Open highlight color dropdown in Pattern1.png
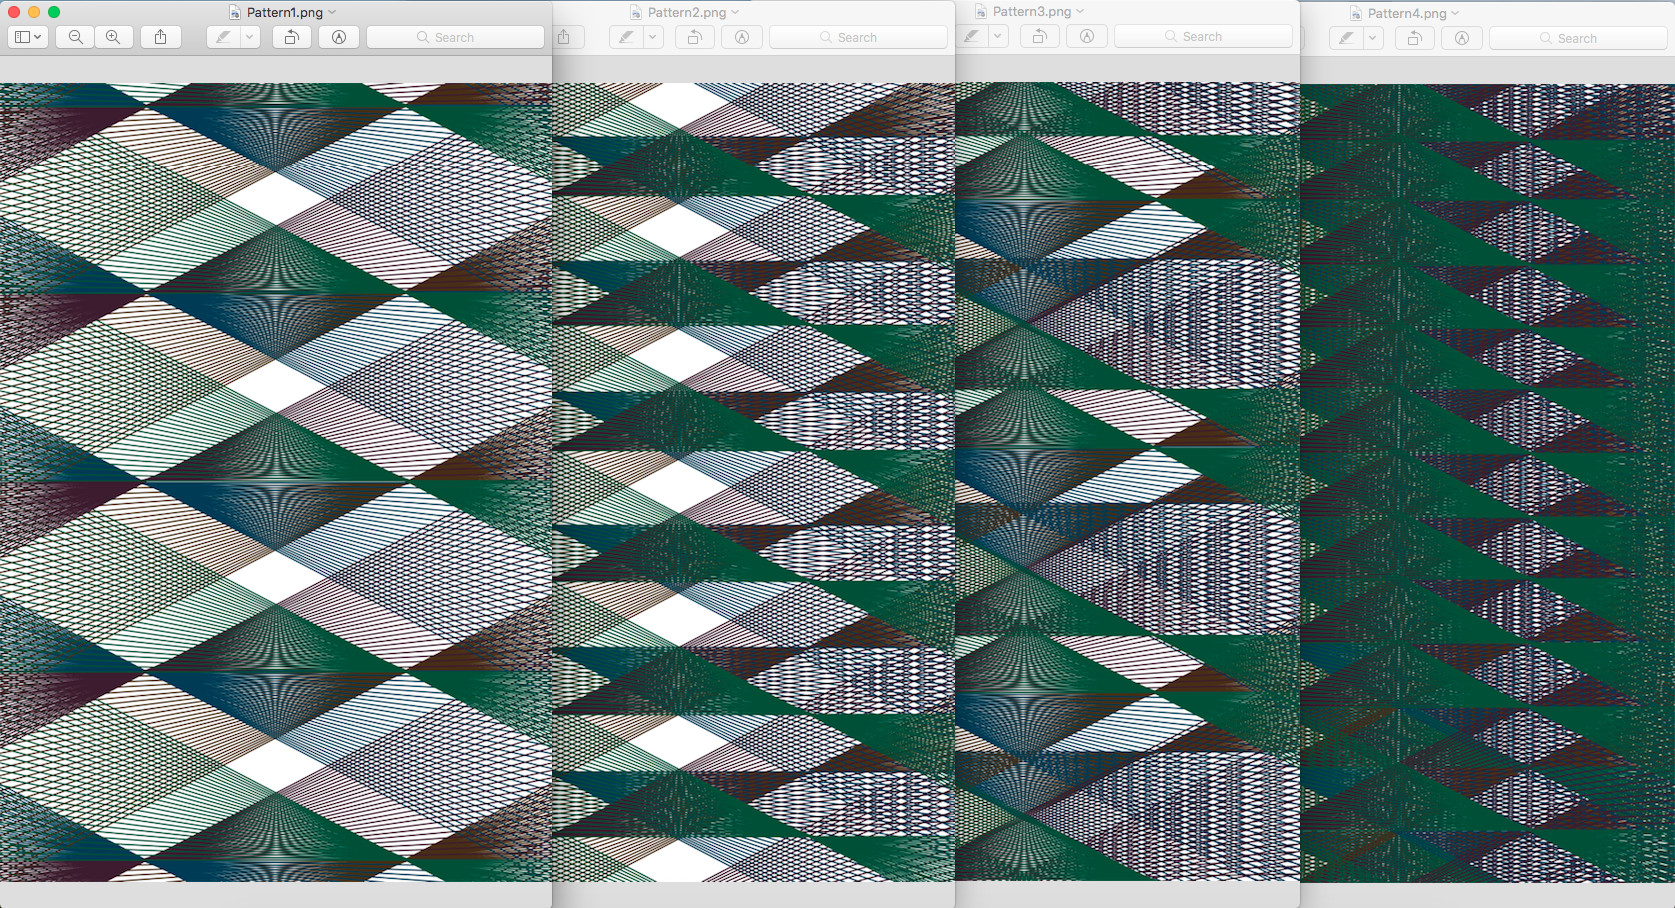Screen dimensions: 1675x908 (247, 37)
